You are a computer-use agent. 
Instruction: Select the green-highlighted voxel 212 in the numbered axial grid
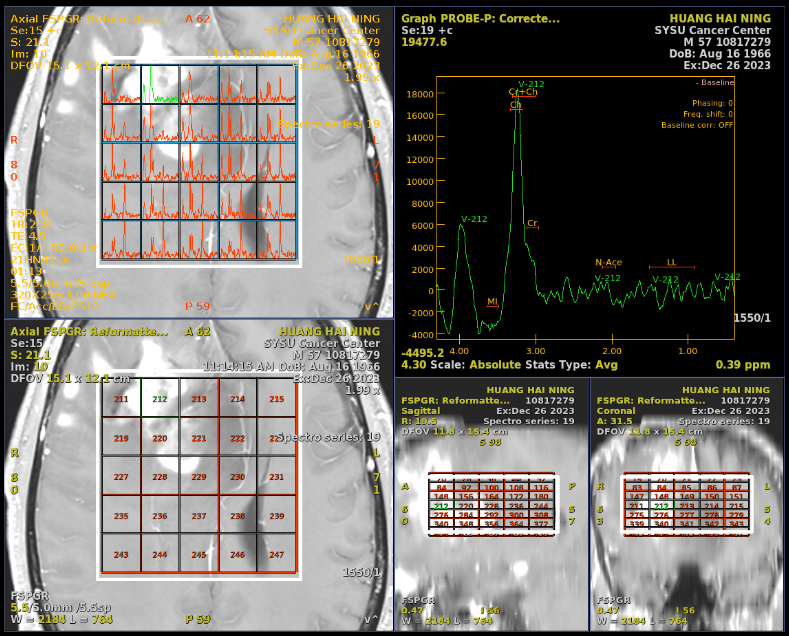pyautogui.click(x=160, y=398)
